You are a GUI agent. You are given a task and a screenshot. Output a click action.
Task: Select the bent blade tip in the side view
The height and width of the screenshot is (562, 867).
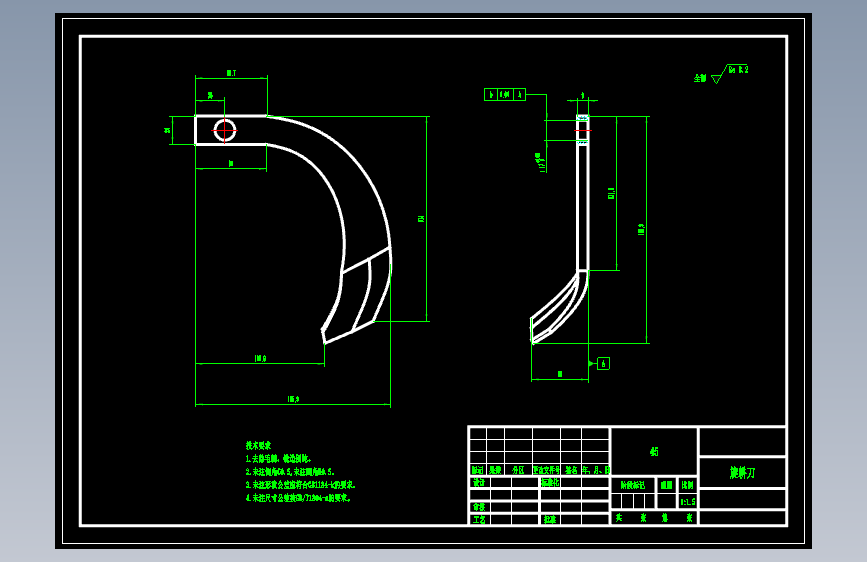pyautogui.click(x=558, y=308)
